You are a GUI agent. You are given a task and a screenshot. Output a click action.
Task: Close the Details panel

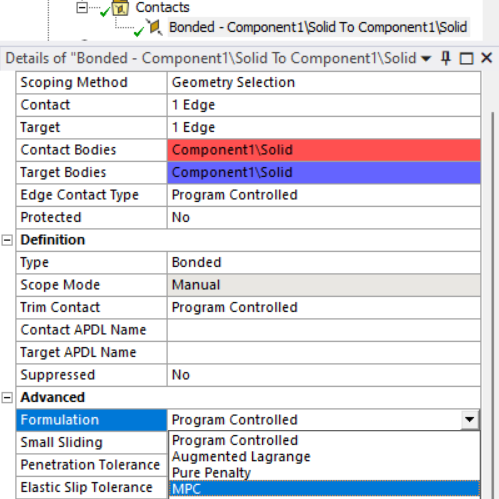(487, 58)
